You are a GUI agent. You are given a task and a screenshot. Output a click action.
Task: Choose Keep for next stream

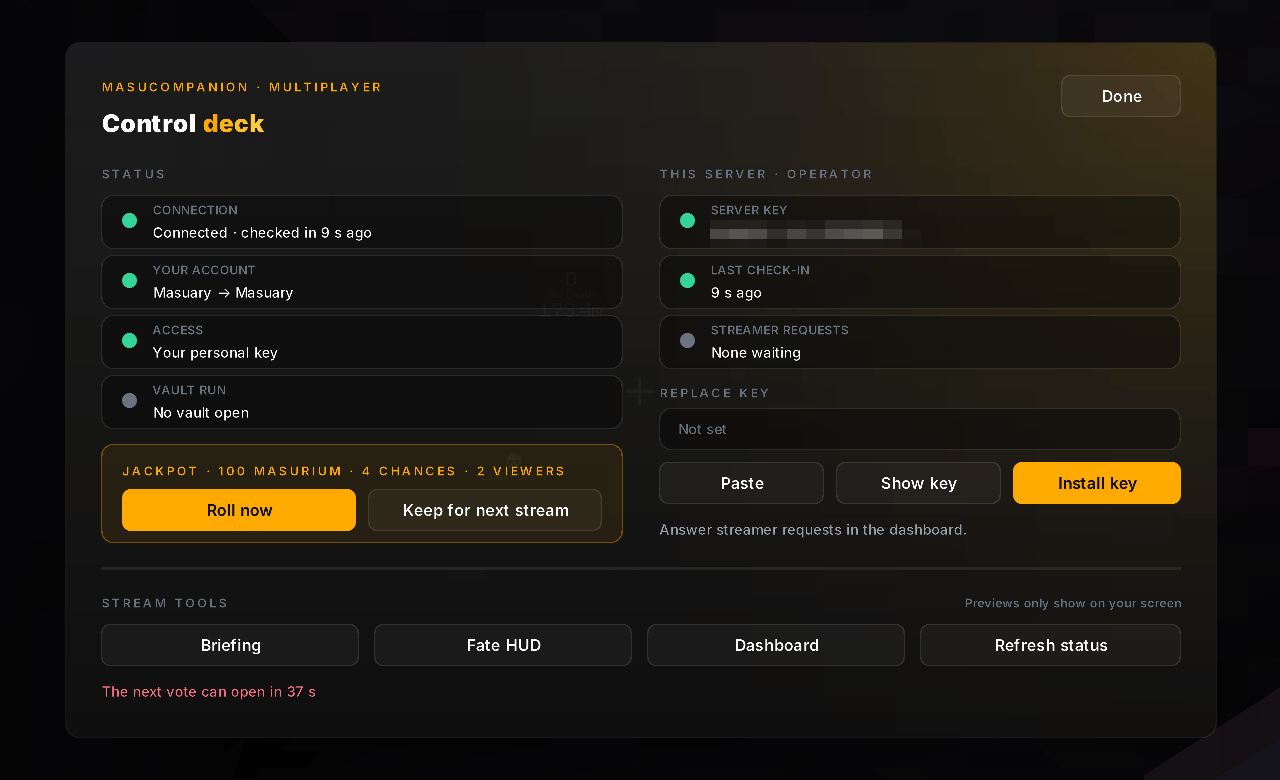tap(485, 510)
